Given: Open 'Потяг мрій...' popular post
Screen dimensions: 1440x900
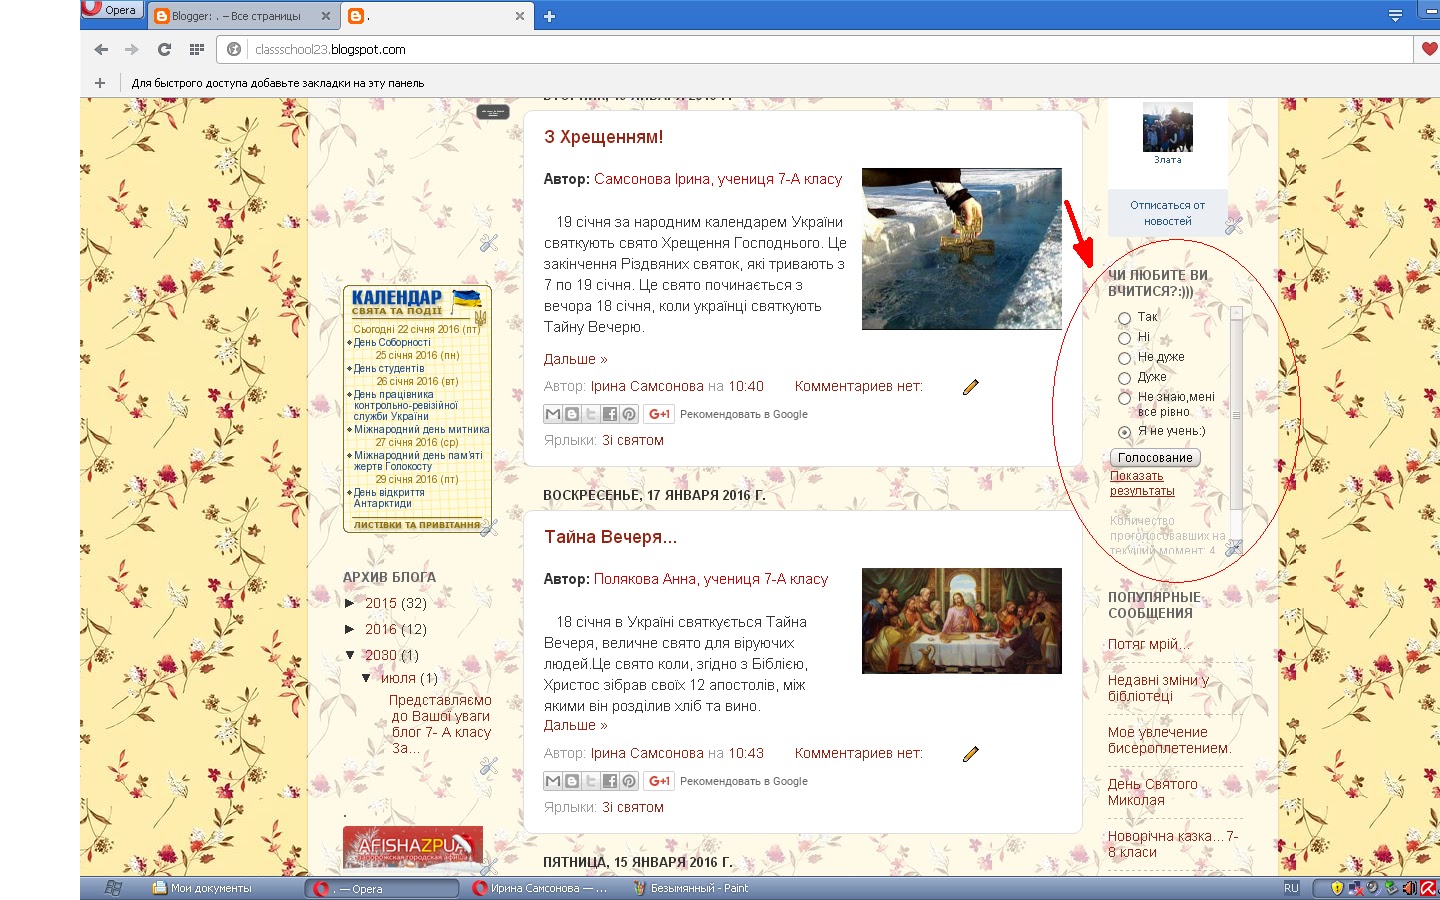Looking at the screenshot, I should coord(1148,644).
